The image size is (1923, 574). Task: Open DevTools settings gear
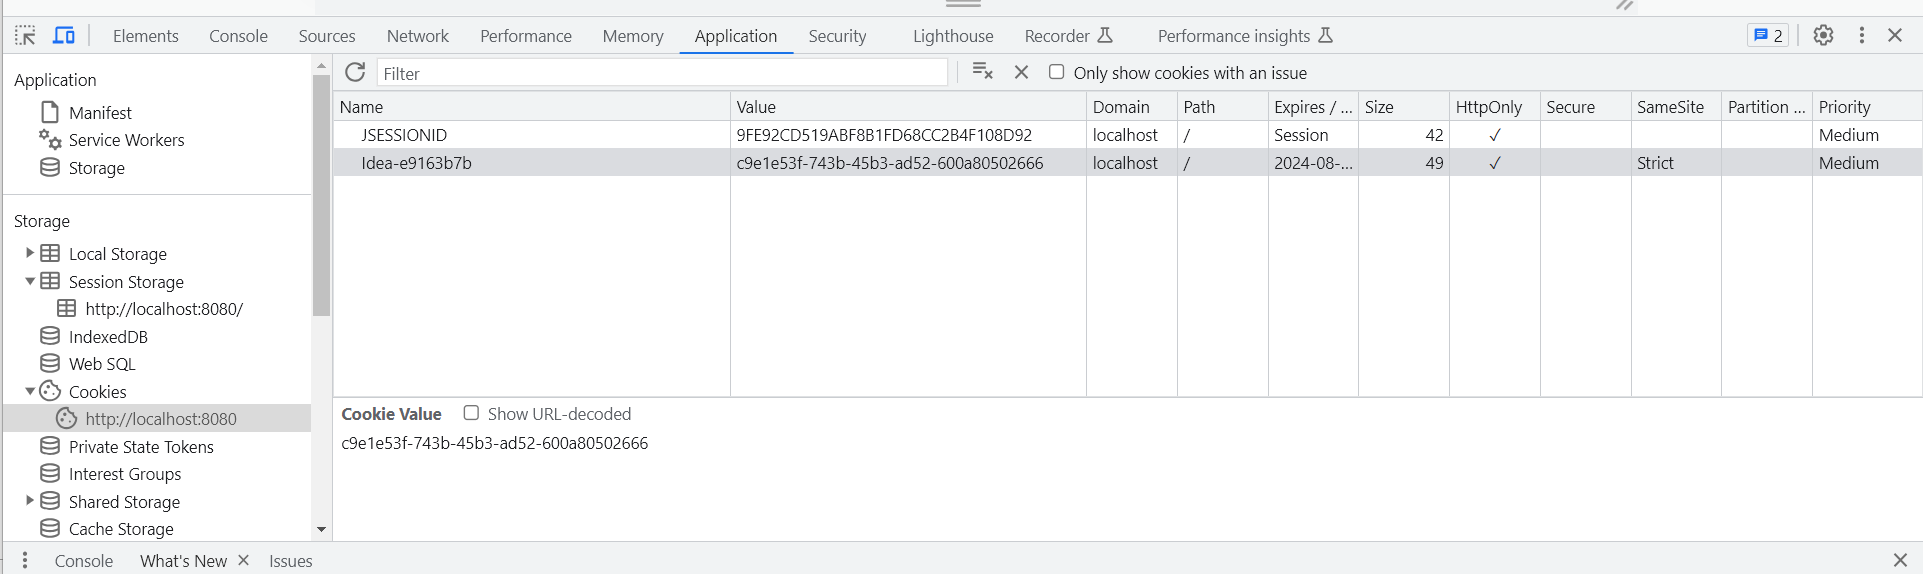[1823, 35]
